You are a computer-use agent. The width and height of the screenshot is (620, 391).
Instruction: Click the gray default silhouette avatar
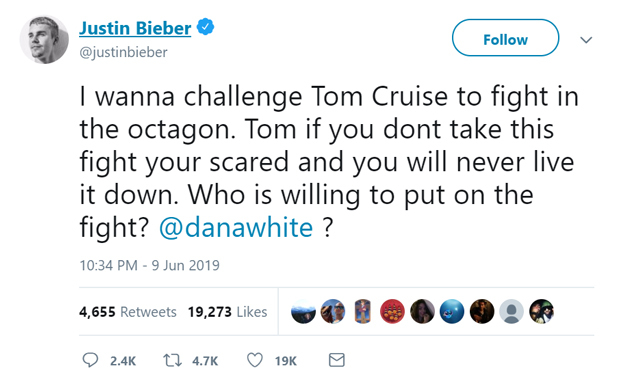512,312
